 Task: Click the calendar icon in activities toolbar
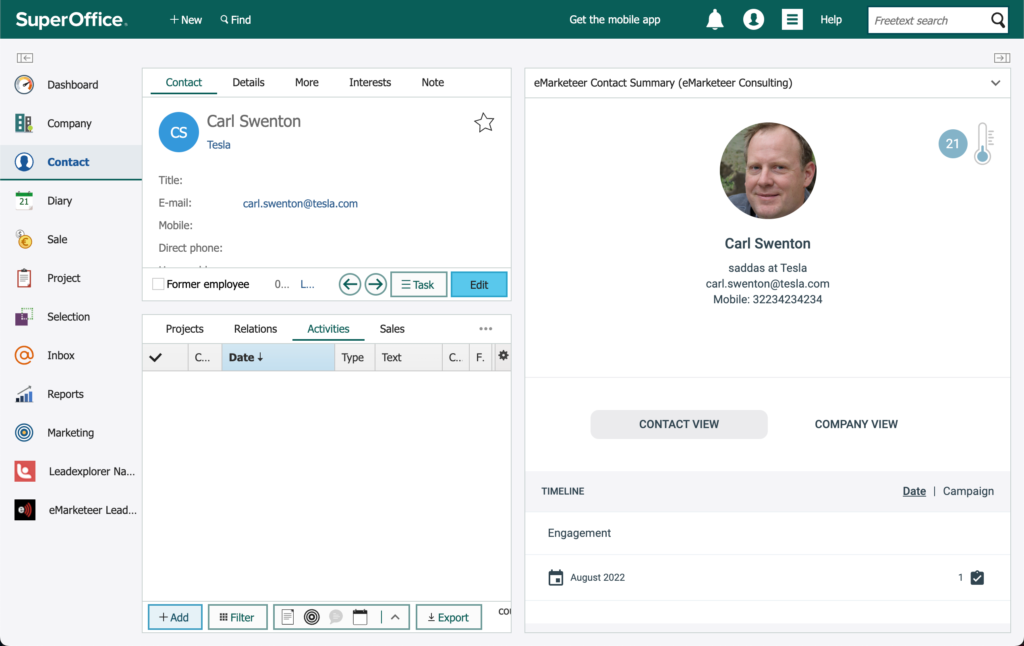pos(360,617)
